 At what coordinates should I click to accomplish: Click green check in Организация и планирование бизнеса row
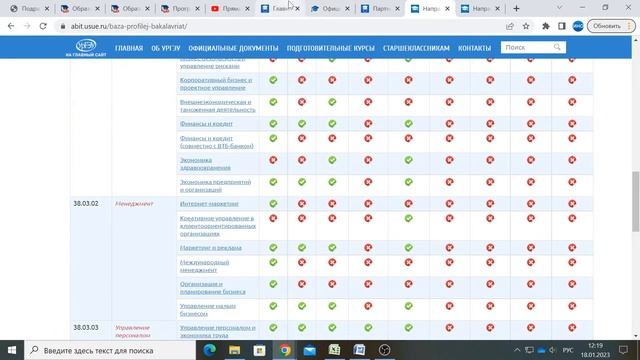coord(273,284)
